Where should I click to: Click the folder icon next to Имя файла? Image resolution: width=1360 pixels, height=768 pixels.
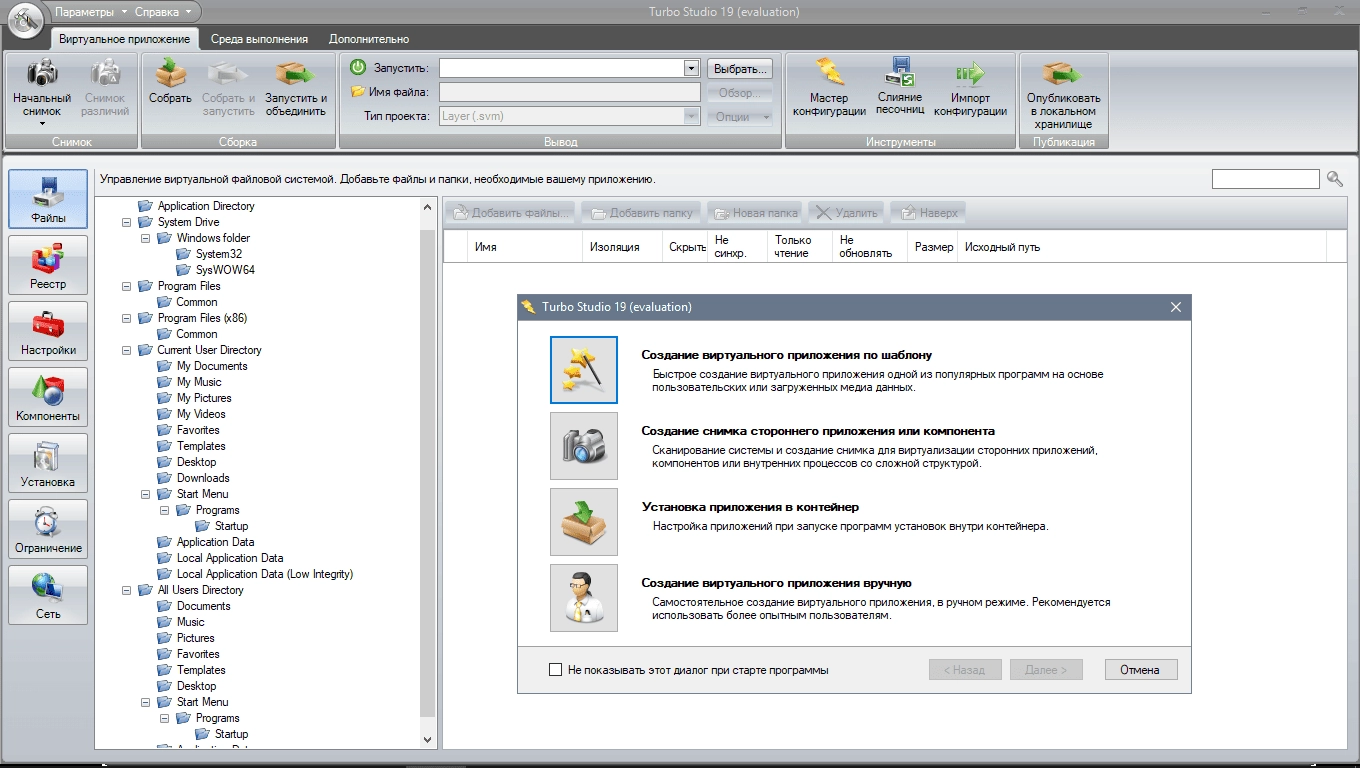tap(358, 92)
